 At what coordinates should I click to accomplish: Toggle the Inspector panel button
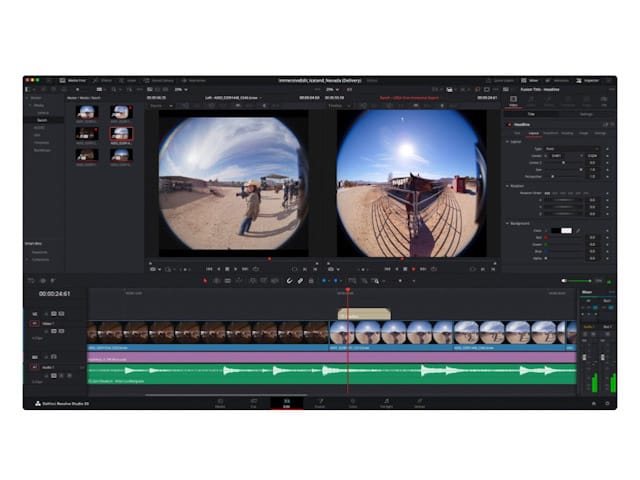pos(588,81)
